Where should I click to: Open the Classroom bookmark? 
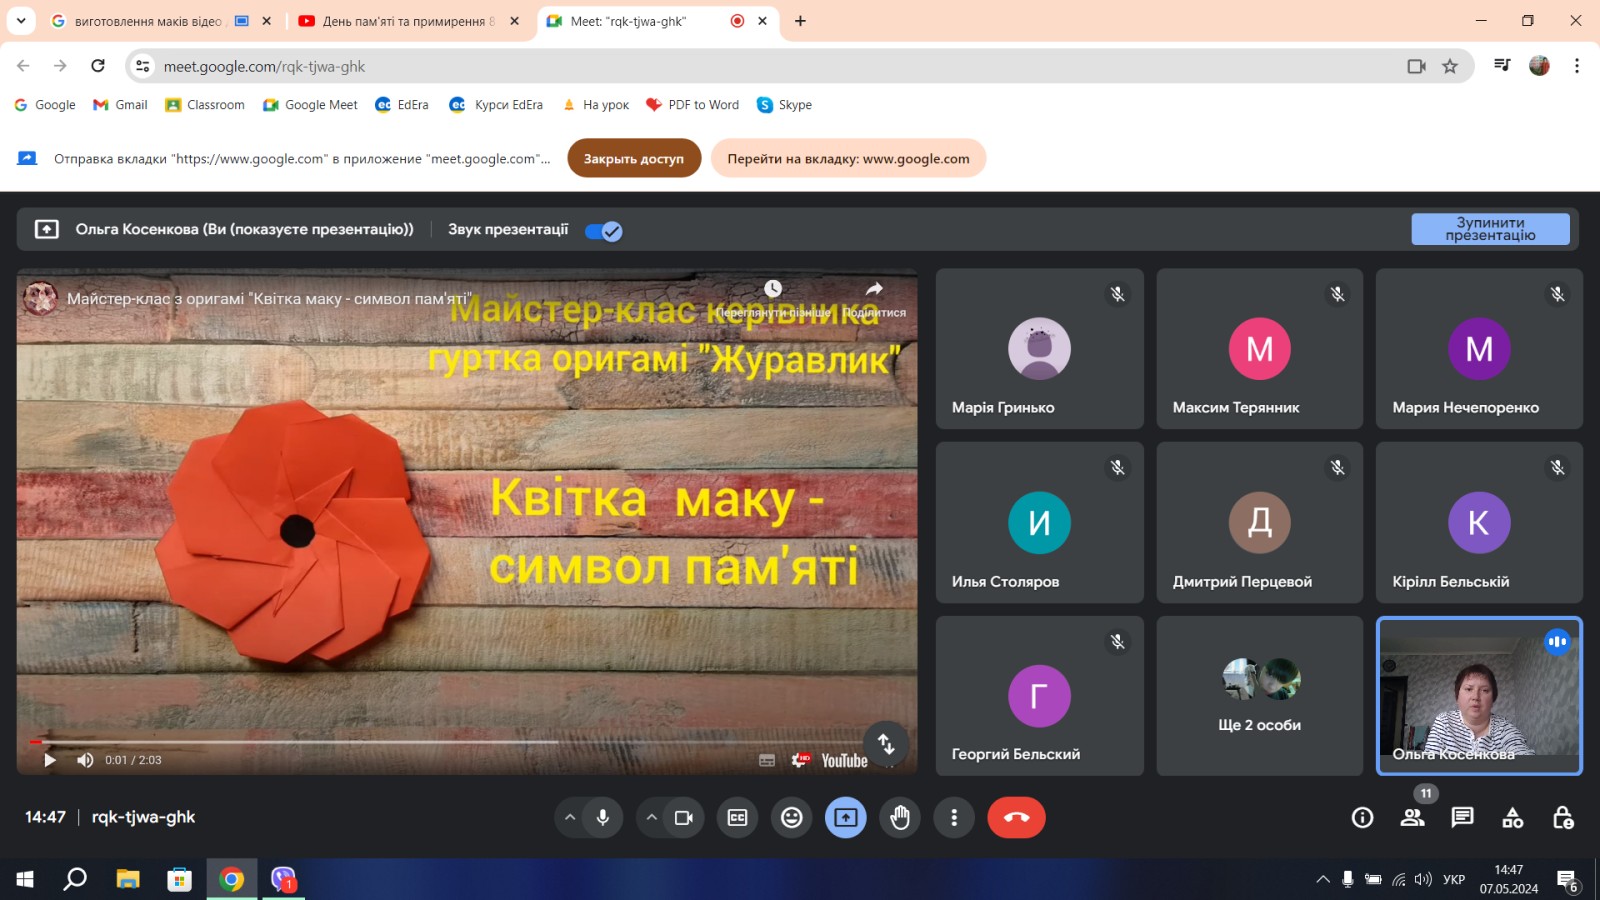(x=205, y=105)
